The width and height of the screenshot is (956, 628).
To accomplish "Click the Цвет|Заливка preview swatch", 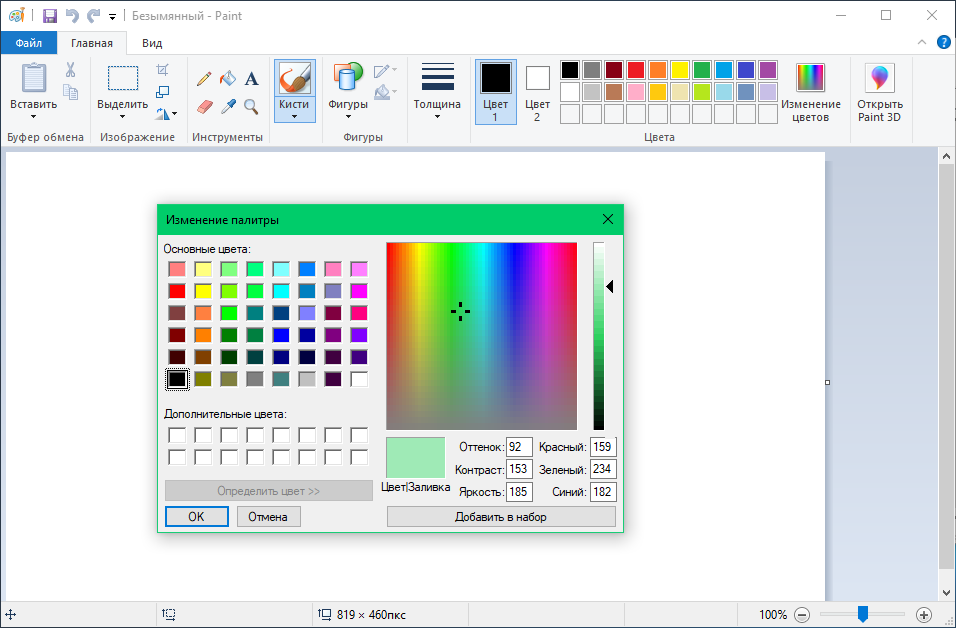I will point(415,457).
